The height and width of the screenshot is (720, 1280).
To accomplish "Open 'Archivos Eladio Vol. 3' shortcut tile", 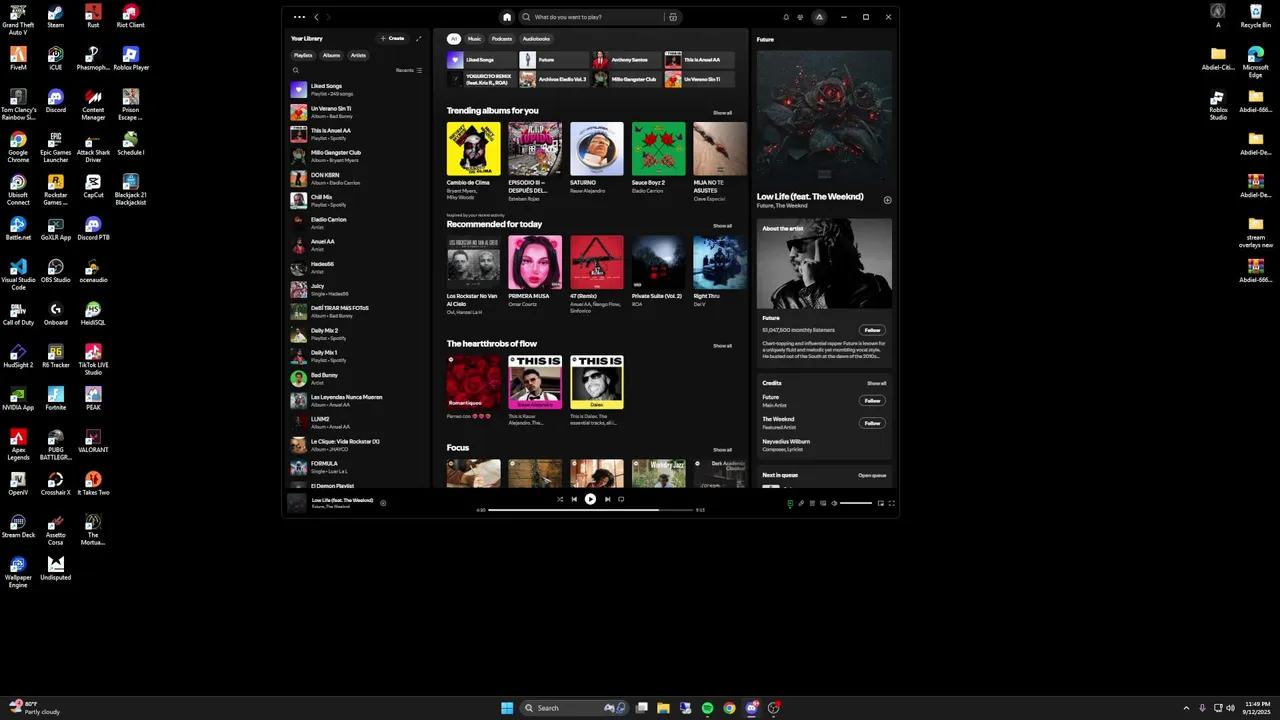I will (x=553, y=79).
